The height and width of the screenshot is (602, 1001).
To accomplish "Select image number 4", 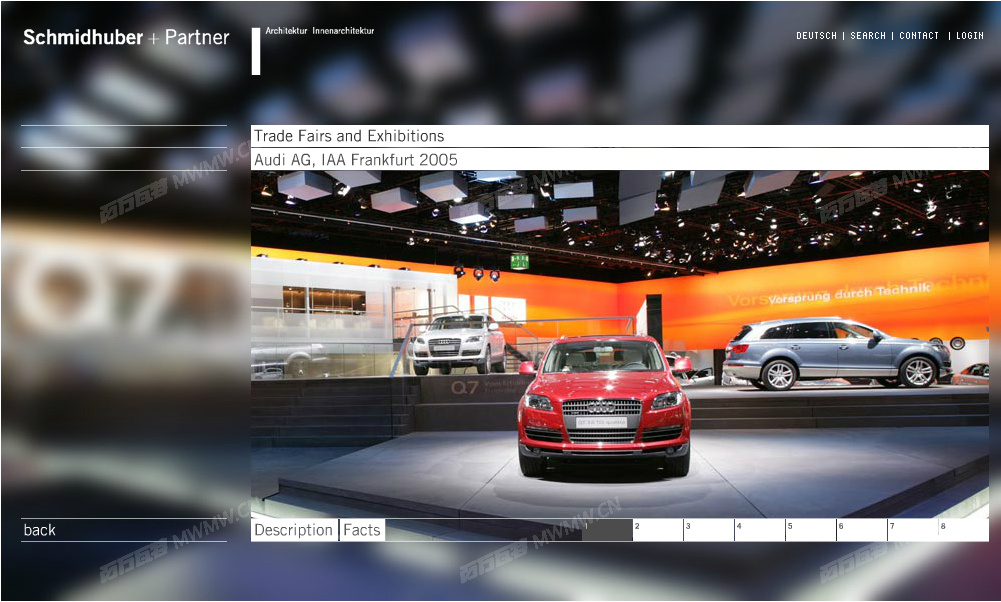I will tap(760, 530).
